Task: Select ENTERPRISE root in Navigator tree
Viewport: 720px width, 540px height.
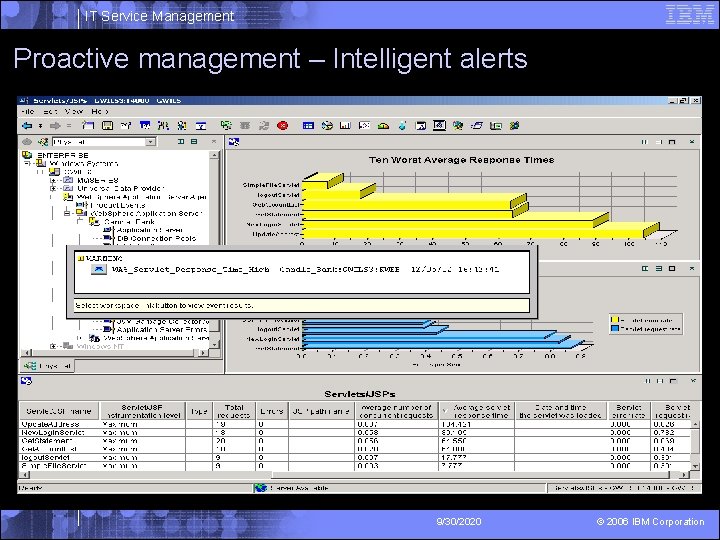Action: coord(62,155)
